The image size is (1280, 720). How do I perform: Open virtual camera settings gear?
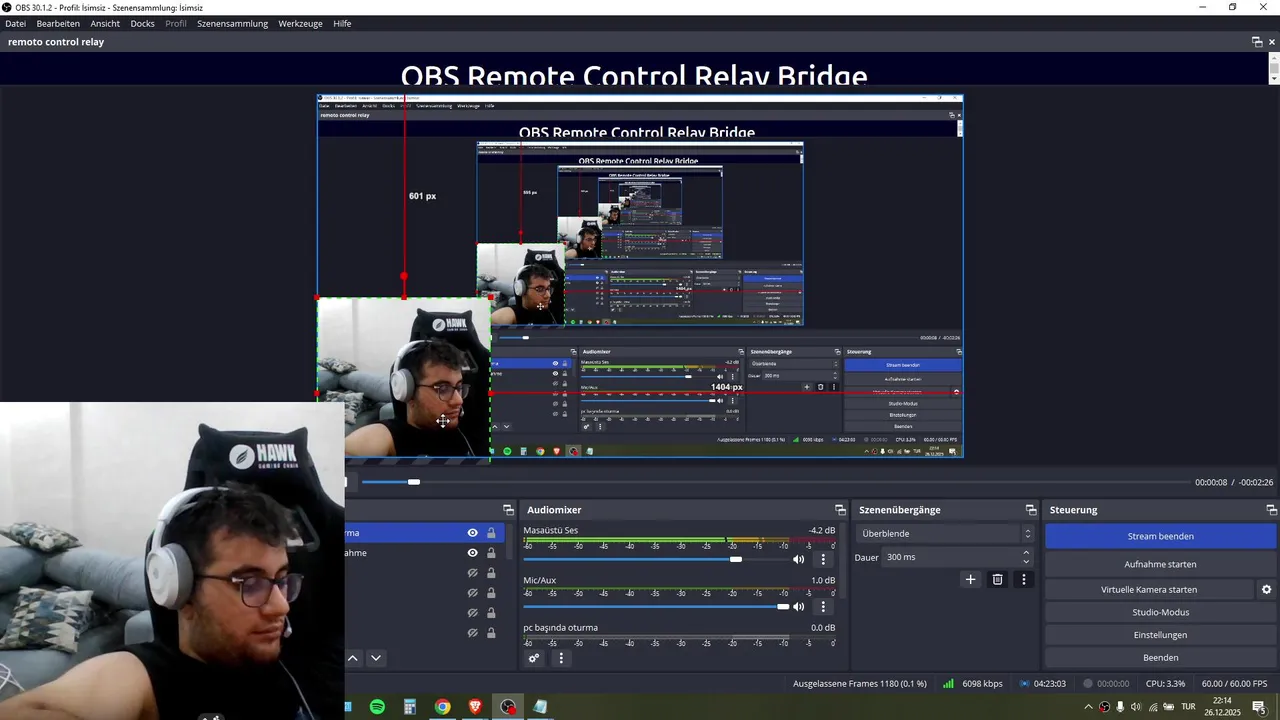1266,590
